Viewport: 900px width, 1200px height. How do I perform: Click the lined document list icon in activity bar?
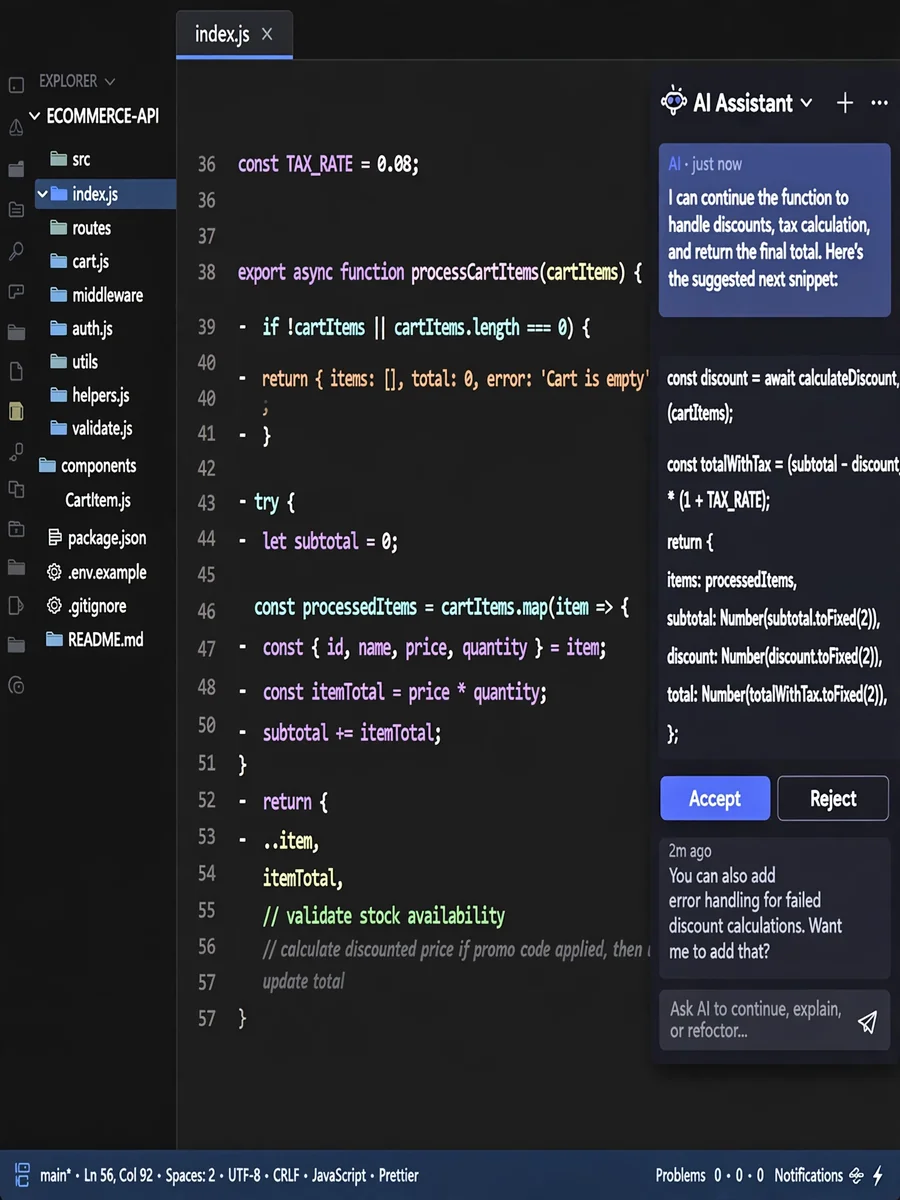pos(16,210)
